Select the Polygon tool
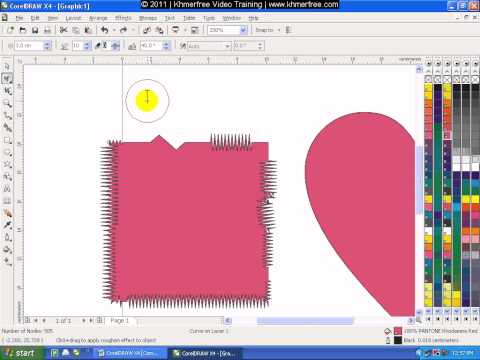 [7, 164]
